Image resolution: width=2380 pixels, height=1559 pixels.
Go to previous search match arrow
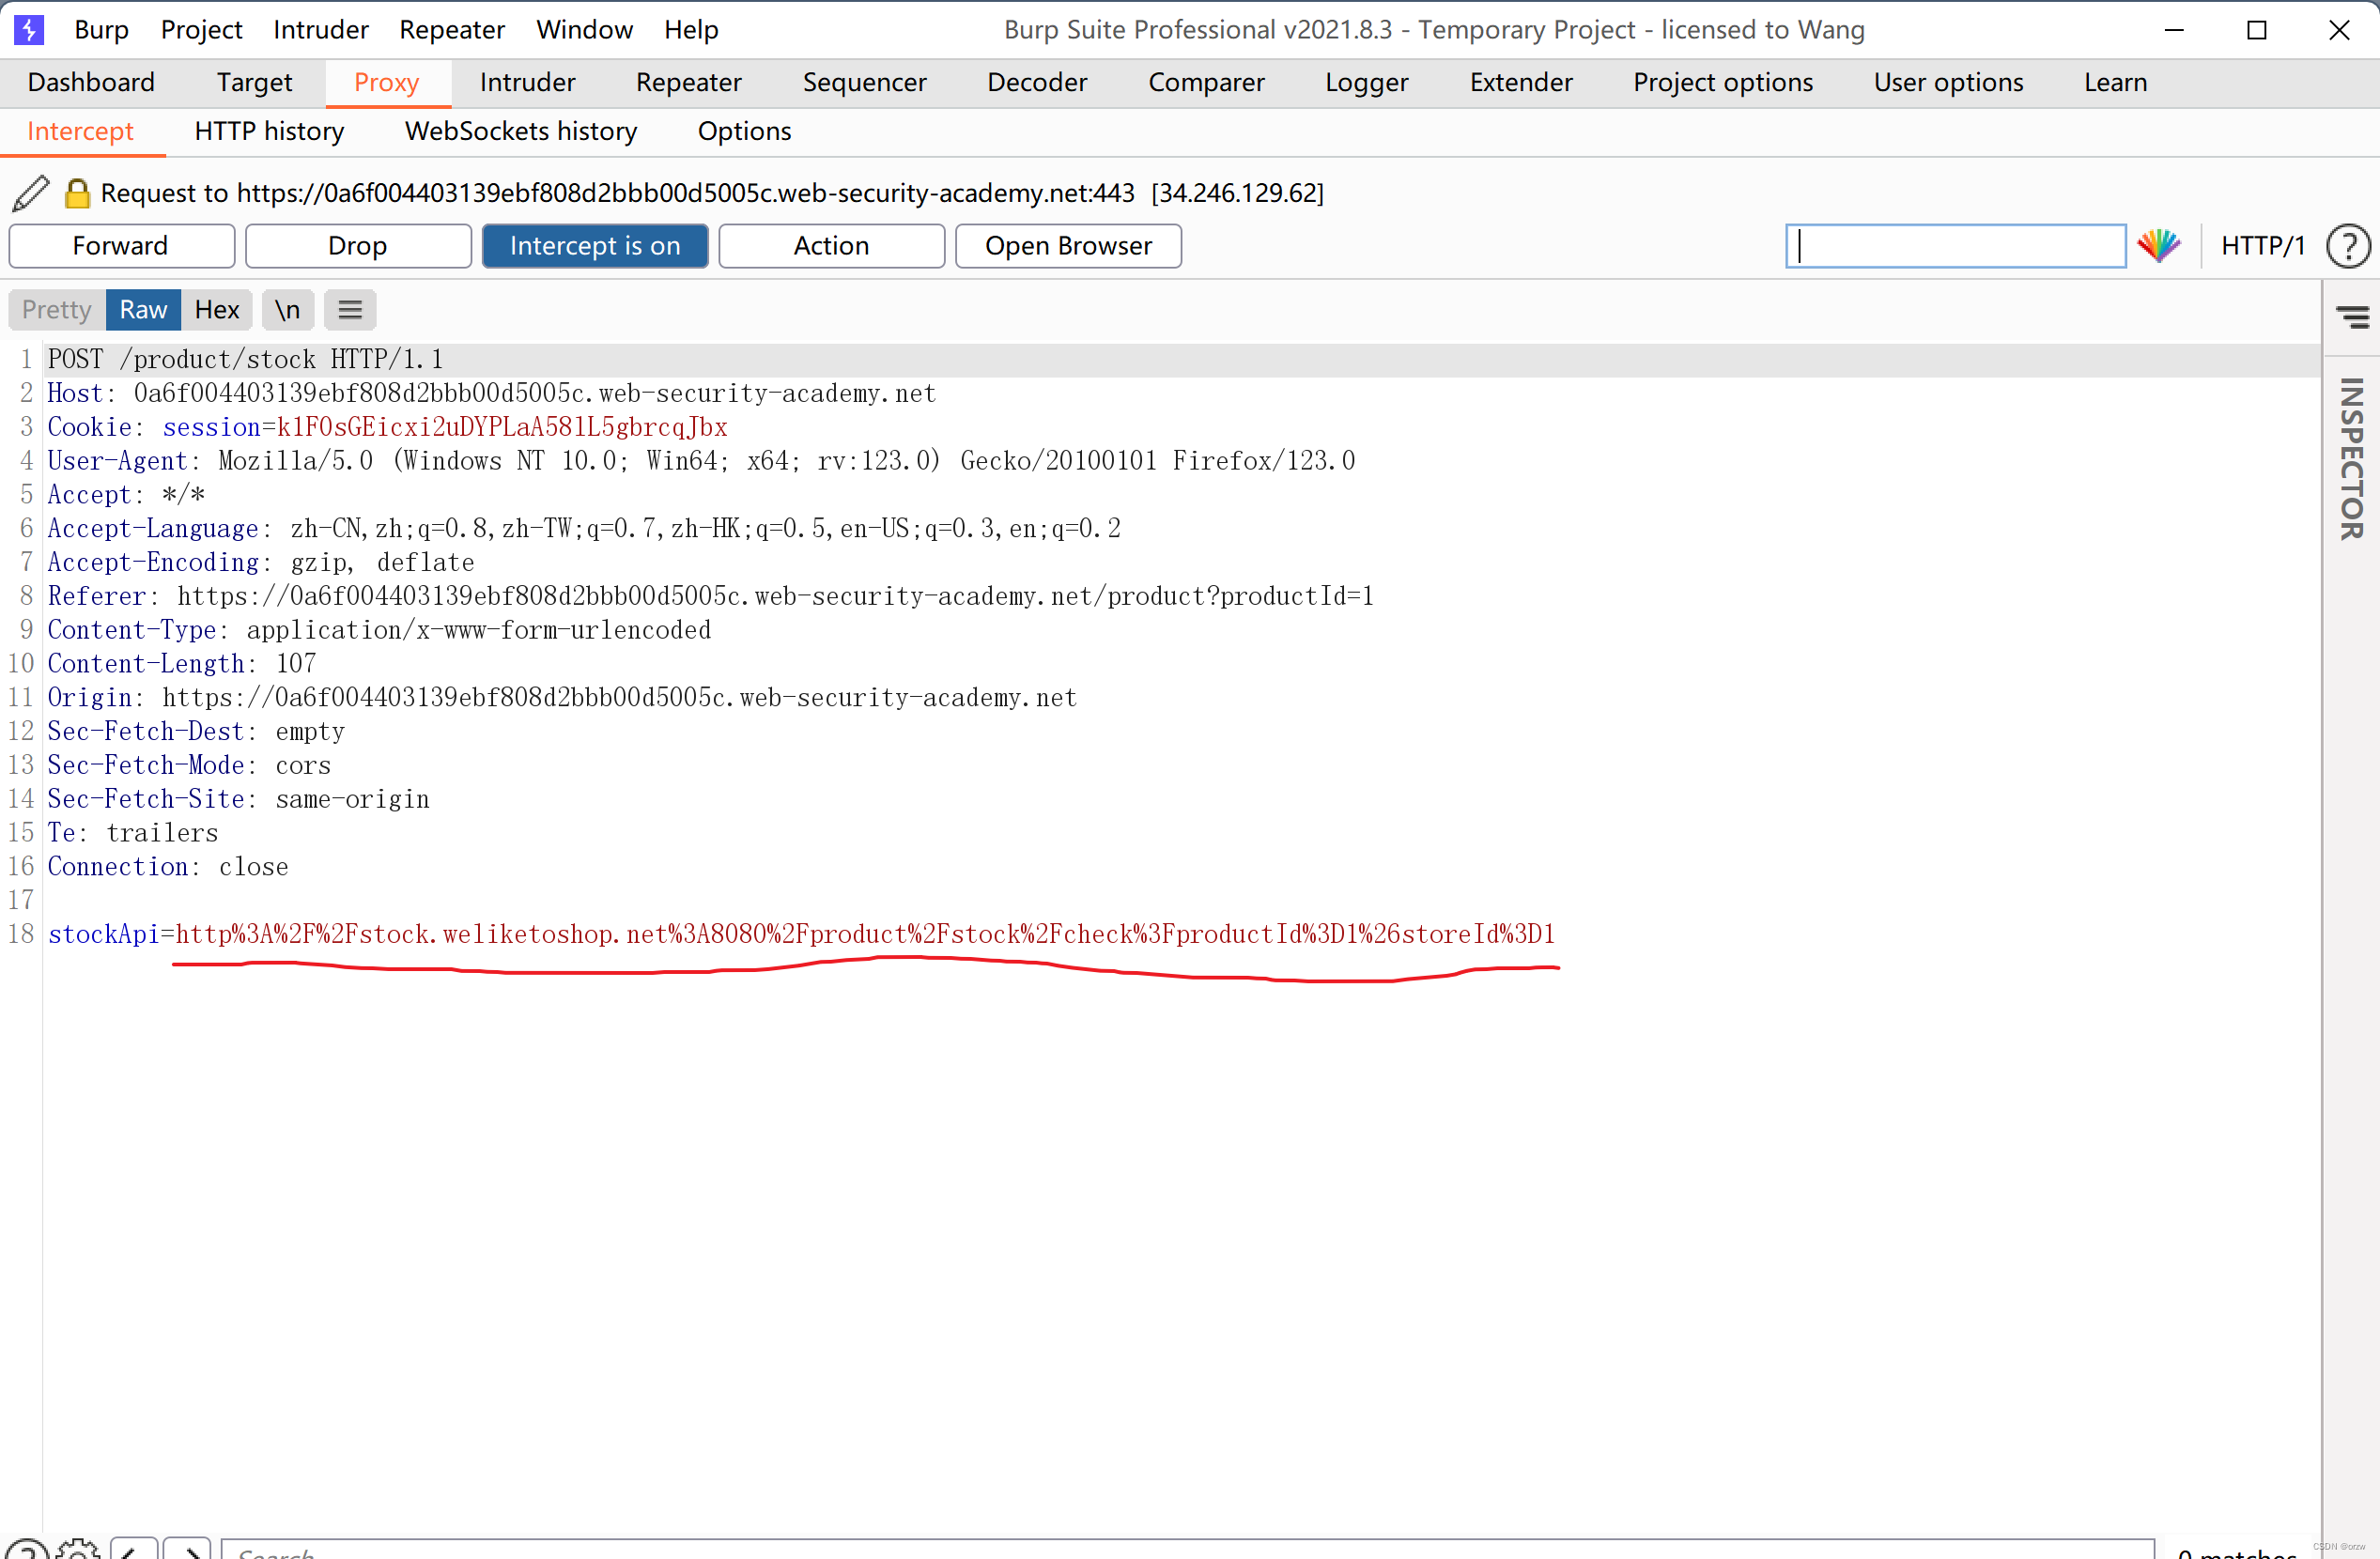click(133, 1549)
